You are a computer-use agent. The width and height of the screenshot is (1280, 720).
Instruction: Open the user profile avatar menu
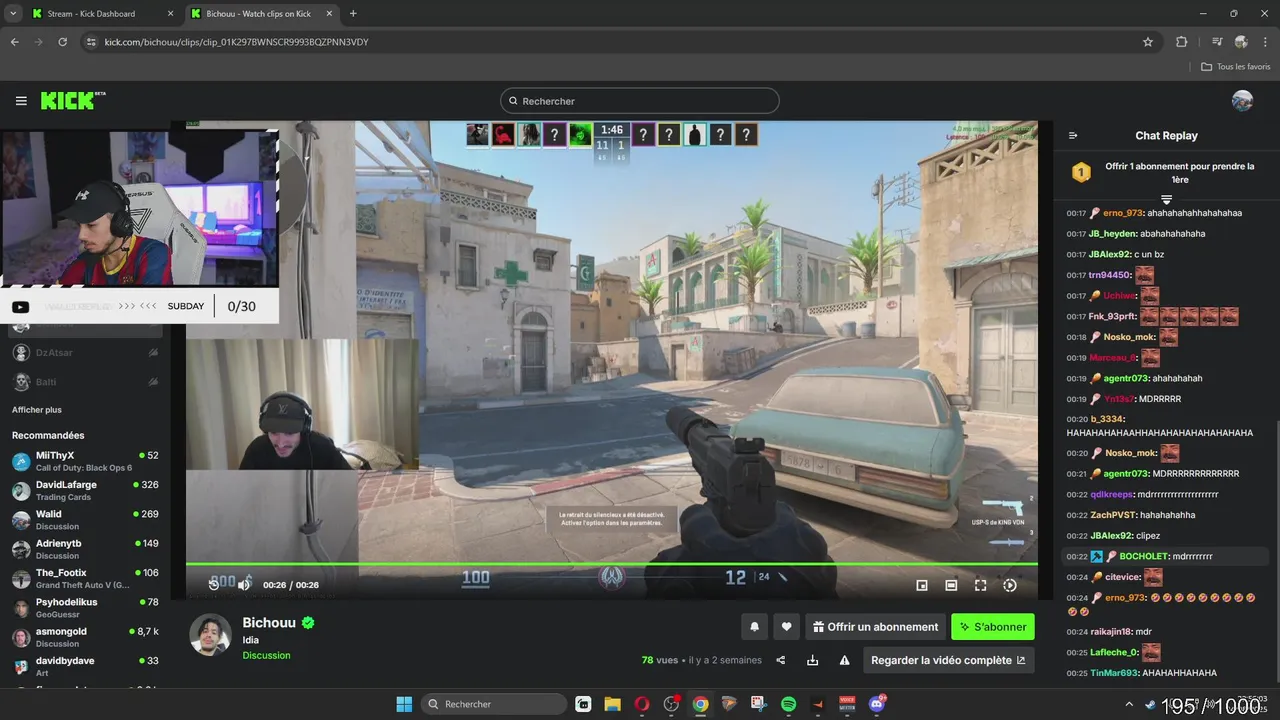[x=1242, y=101]
